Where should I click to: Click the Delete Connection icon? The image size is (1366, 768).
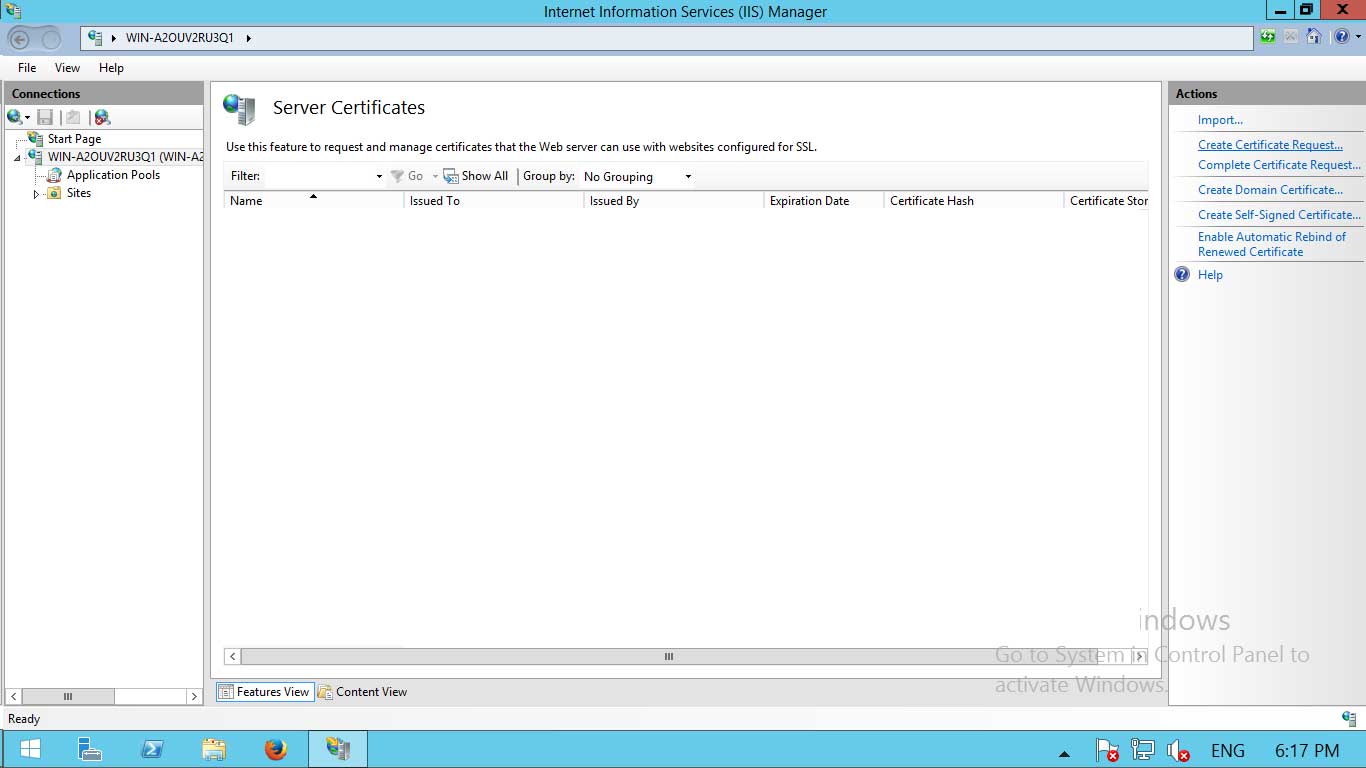pyautogui.click(x=102, y=117)
